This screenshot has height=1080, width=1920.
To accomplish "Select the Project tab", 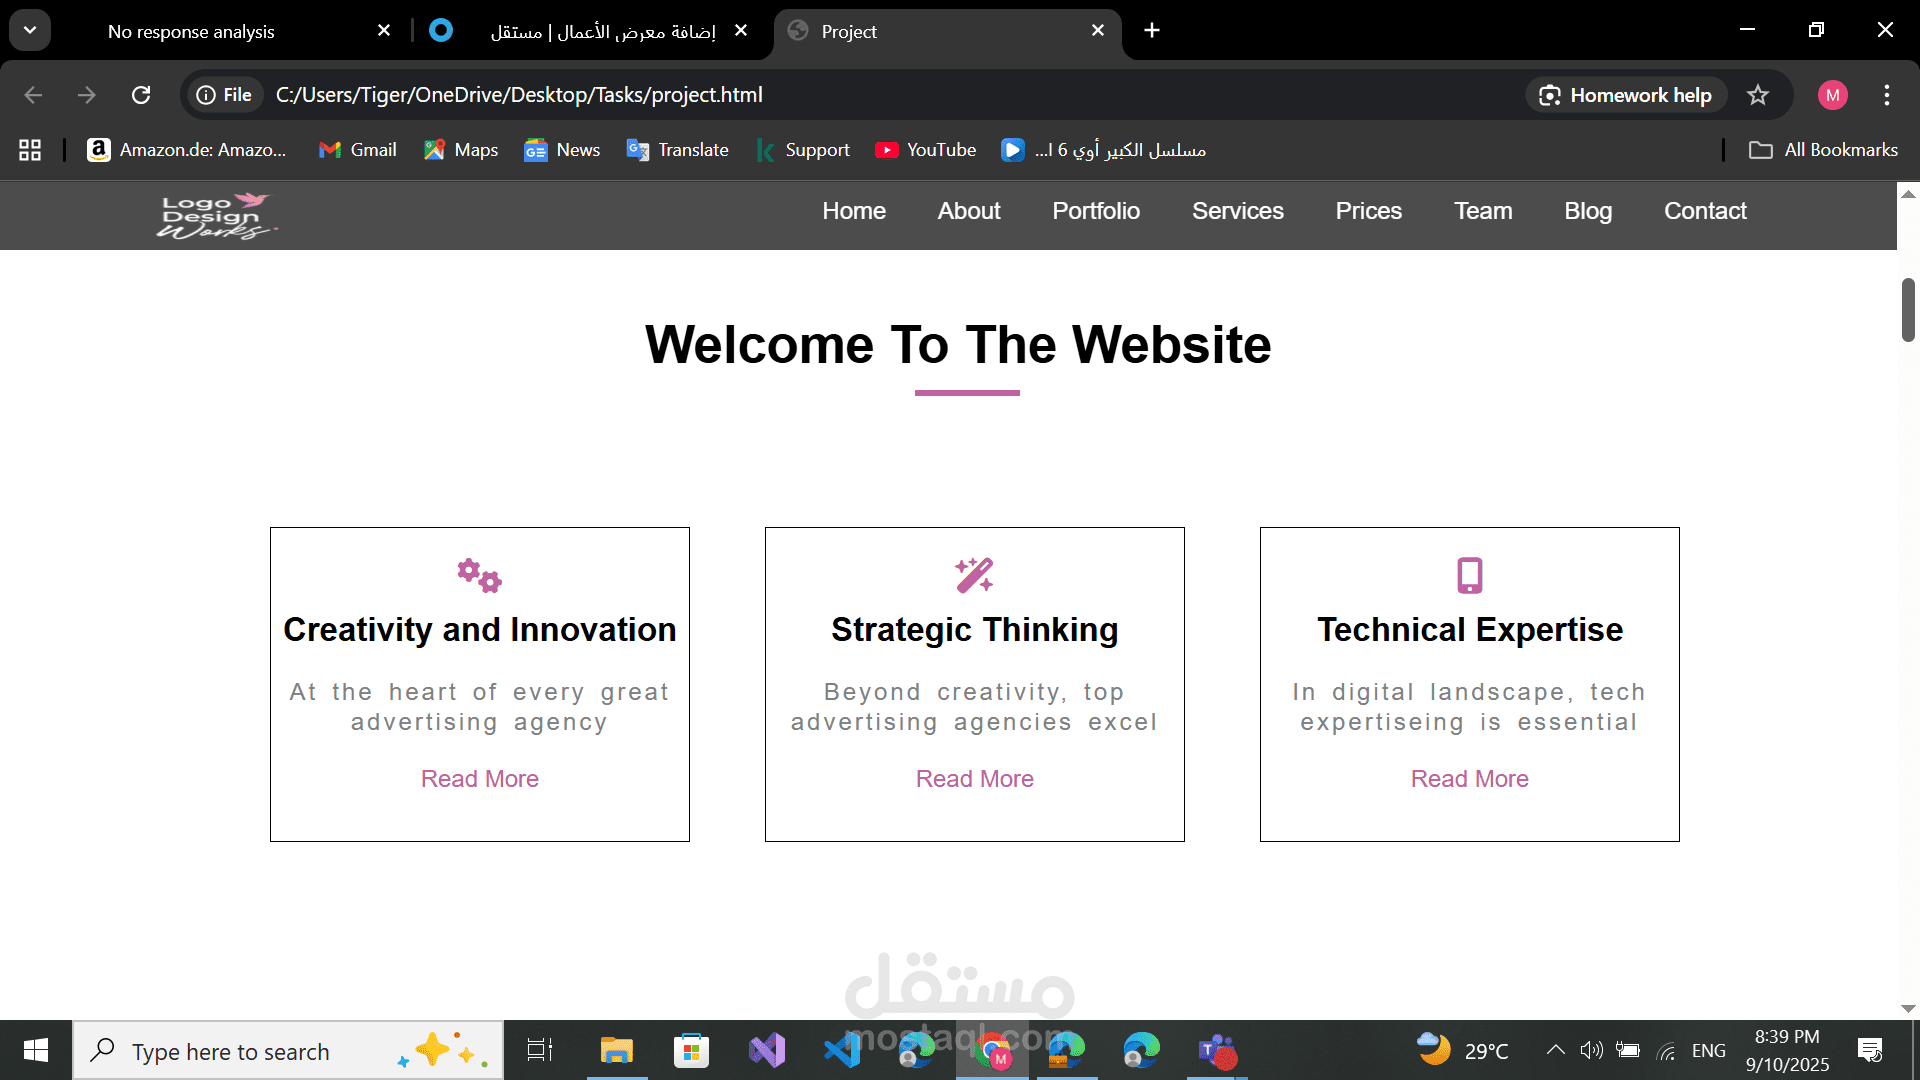I will click(x=948, y=32).
